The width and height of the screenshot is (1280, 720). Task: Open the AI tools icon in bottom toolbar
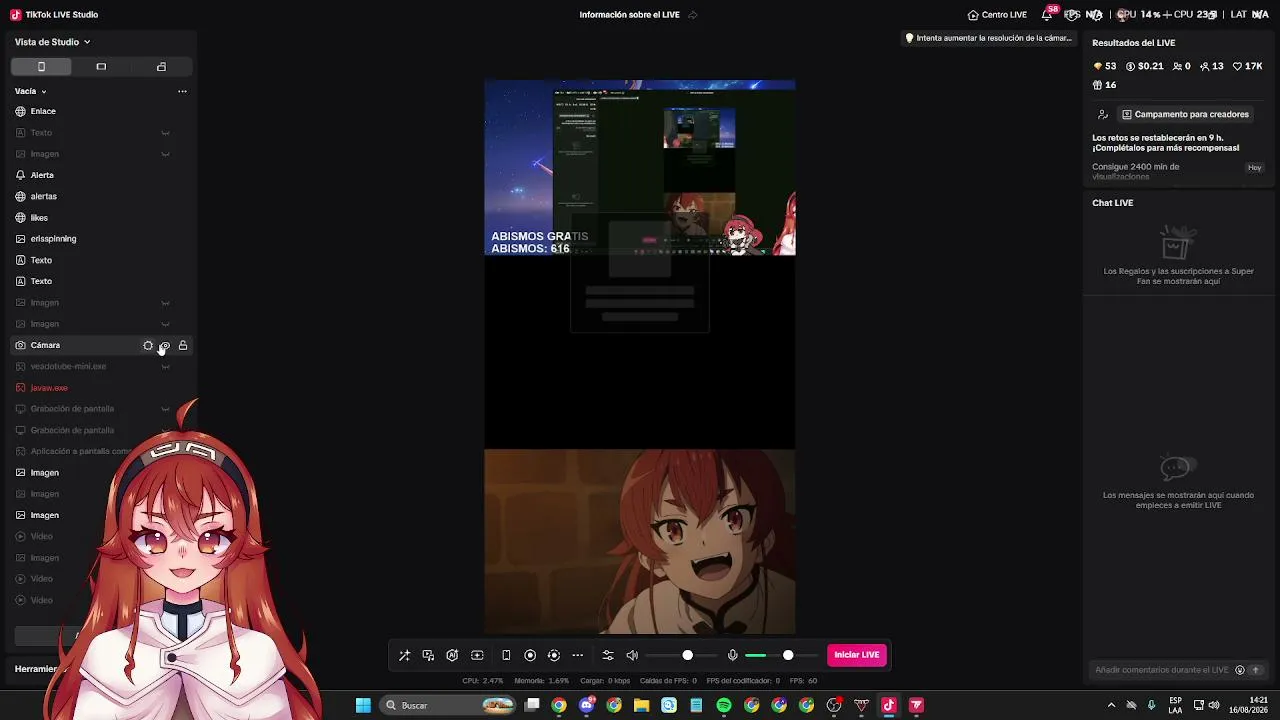pos(452,655)
